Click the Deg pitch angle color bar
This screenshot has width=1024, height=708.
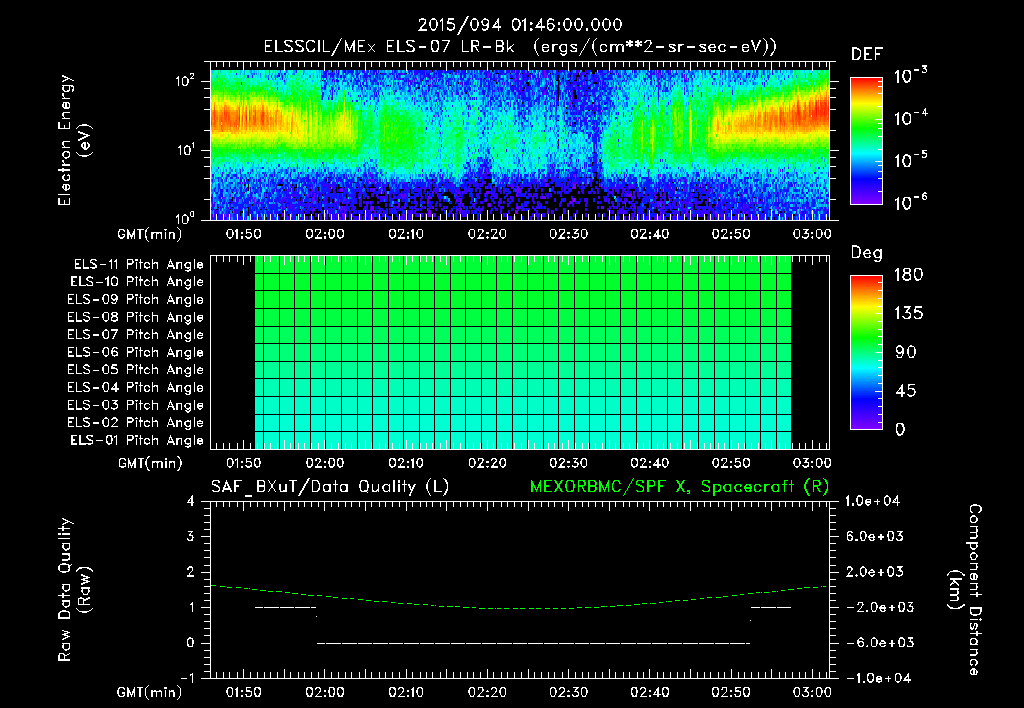tap(867, 352)
